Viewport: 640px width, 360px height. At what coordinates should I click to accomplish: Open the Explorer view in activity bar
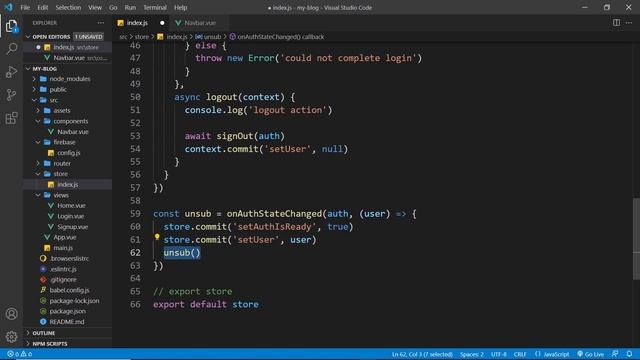point(11,27)
